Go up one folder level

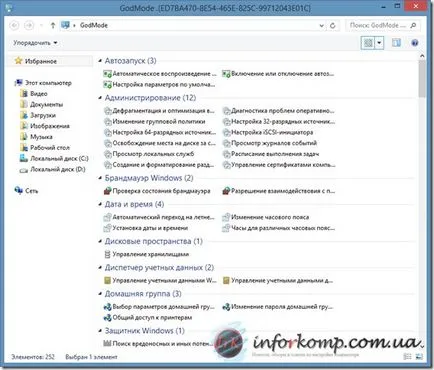click(x=52, y=25)
